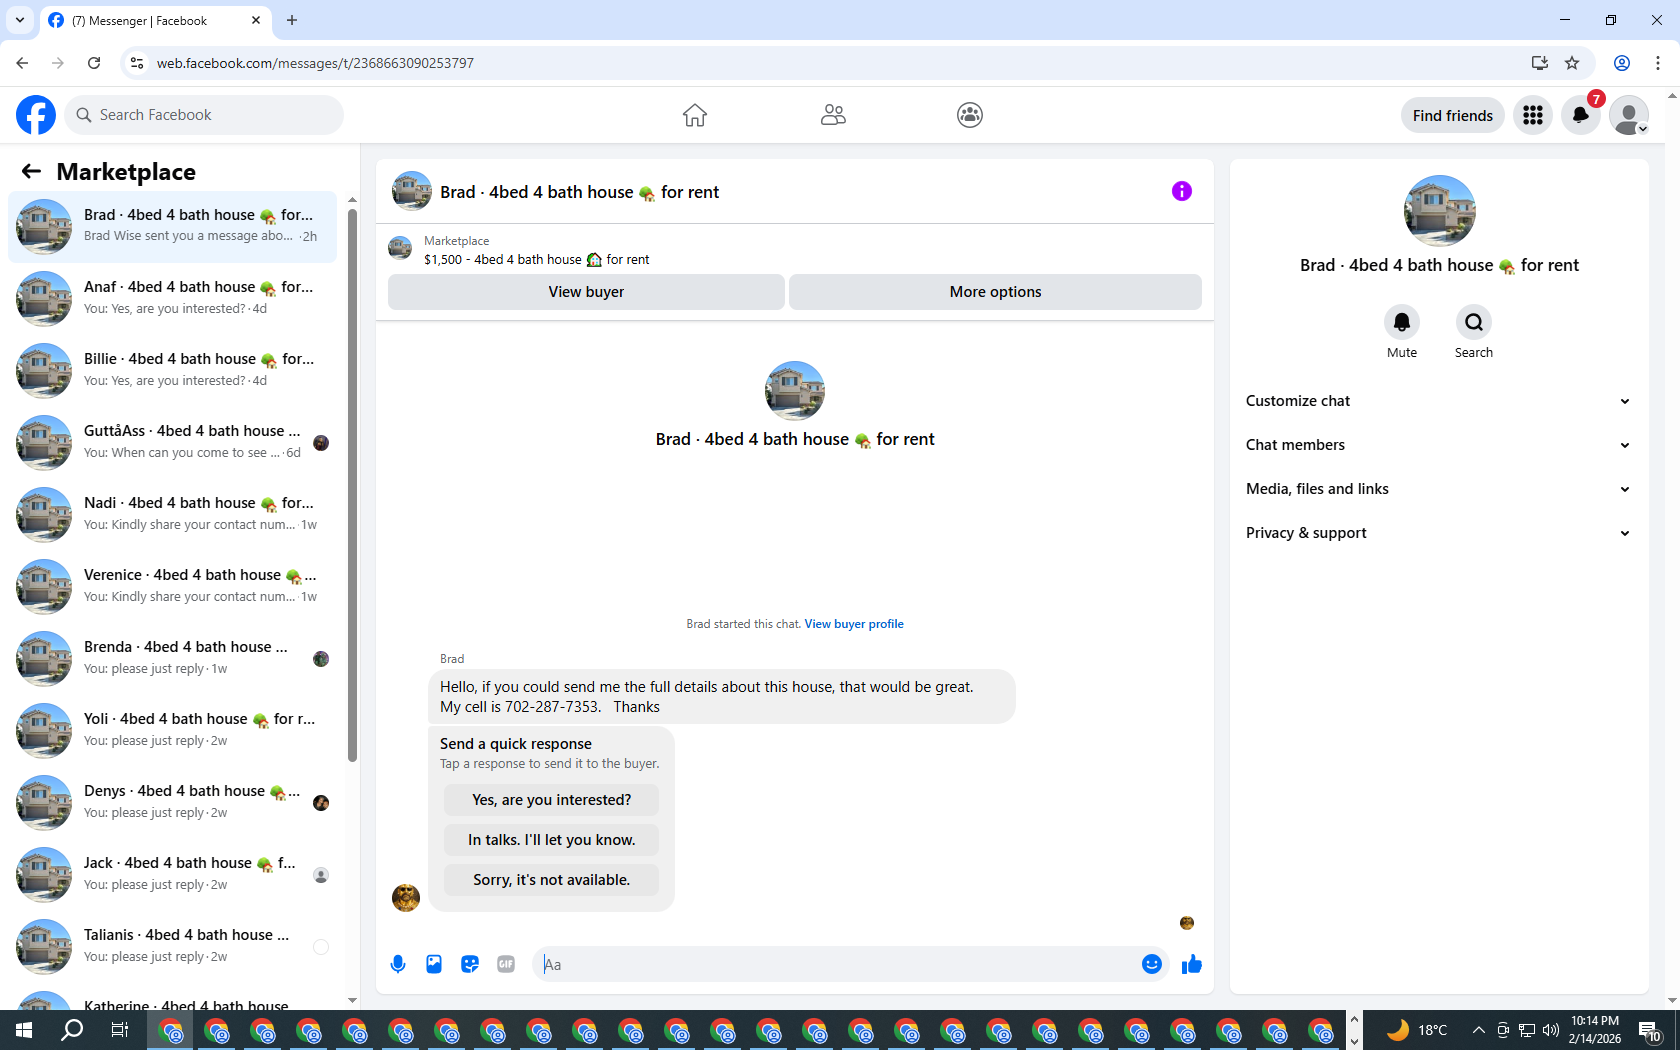
Task: Open Task View on the taskbar
Action: pyautogui.click(x=119, y=1030)
